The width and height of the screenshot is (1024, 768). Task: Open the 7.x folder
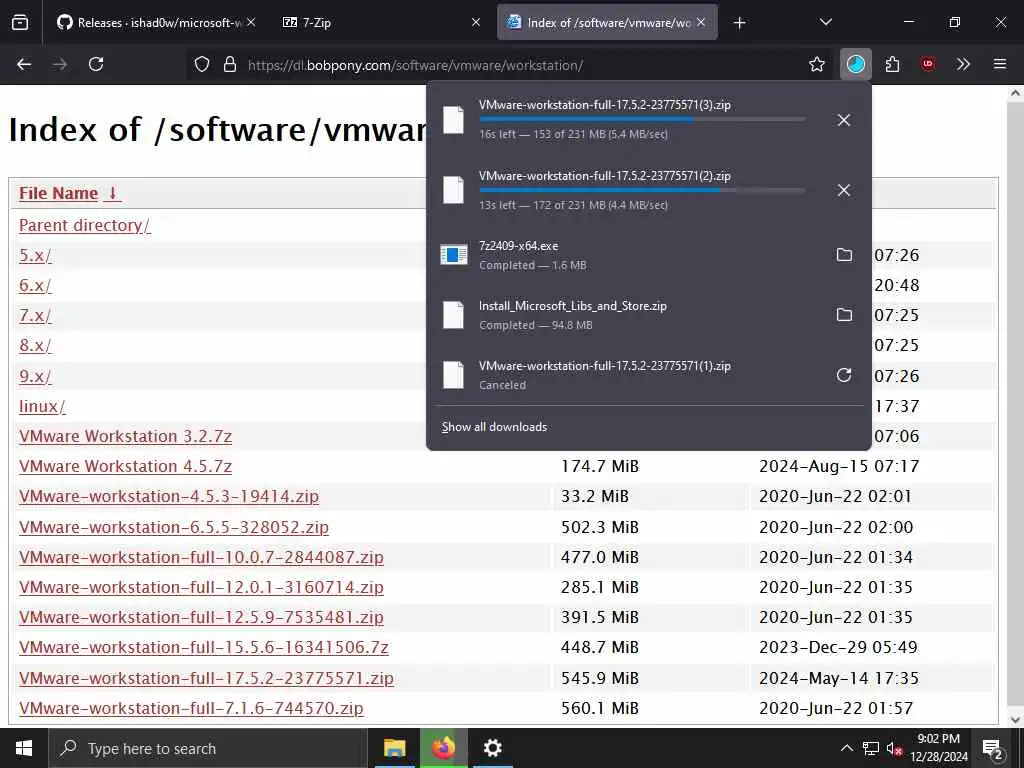point(35,315)
